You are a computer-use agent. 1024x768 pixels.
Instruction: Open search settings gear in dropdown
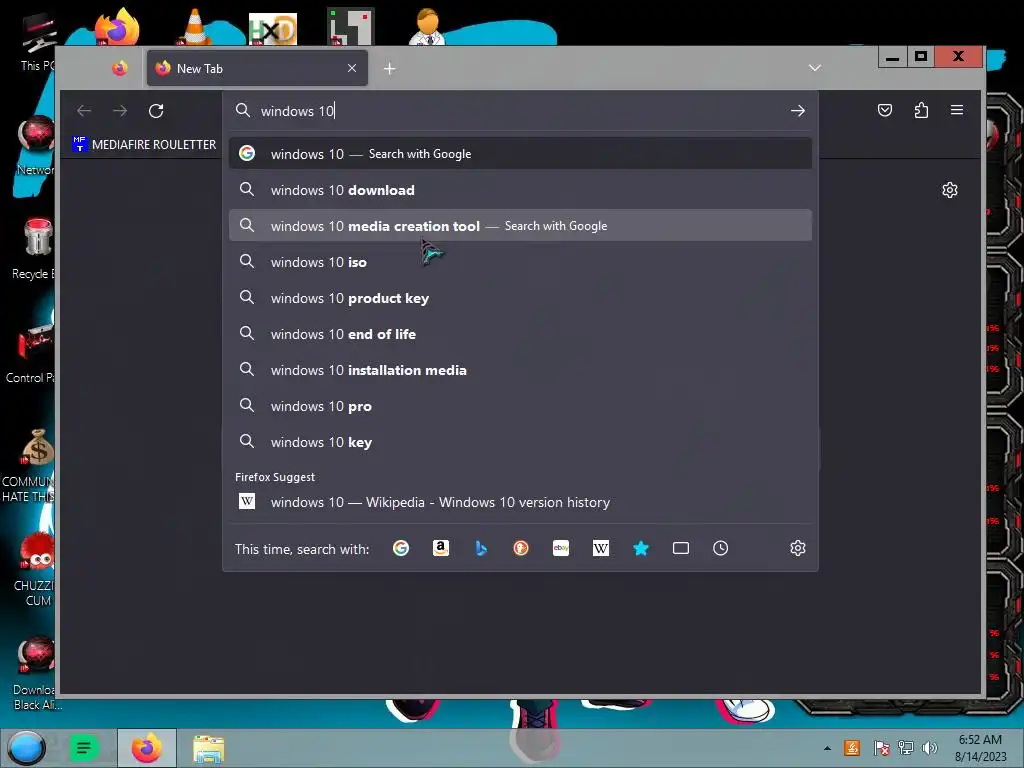coord(797,549)
